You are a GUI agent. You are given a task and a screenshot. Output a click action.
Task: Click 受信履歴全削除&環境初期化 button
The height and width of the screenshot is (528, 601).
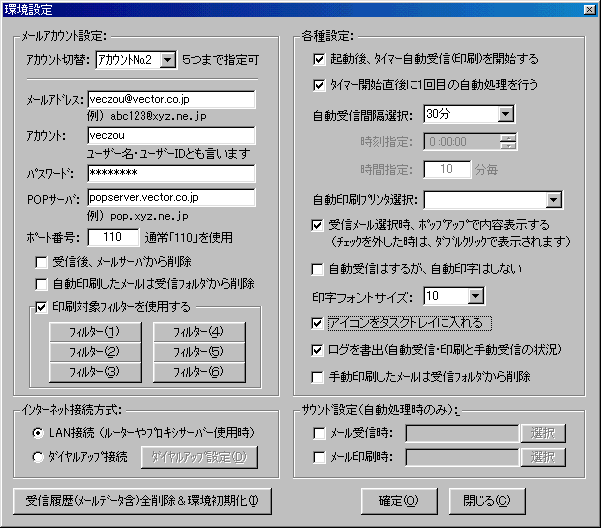[x=142, y=501]
